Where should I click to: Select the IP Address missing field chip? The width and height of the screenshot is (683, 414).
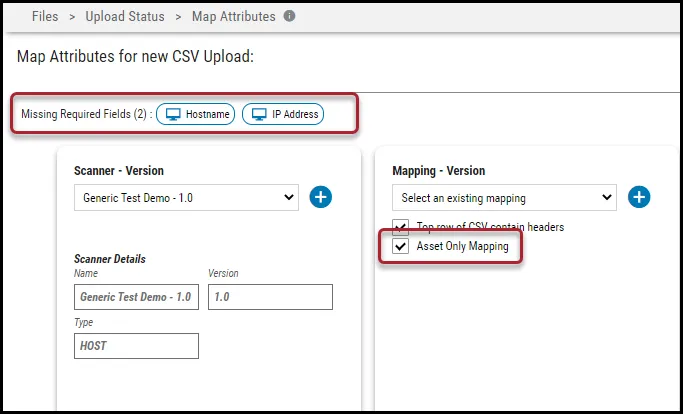[283, 114]
